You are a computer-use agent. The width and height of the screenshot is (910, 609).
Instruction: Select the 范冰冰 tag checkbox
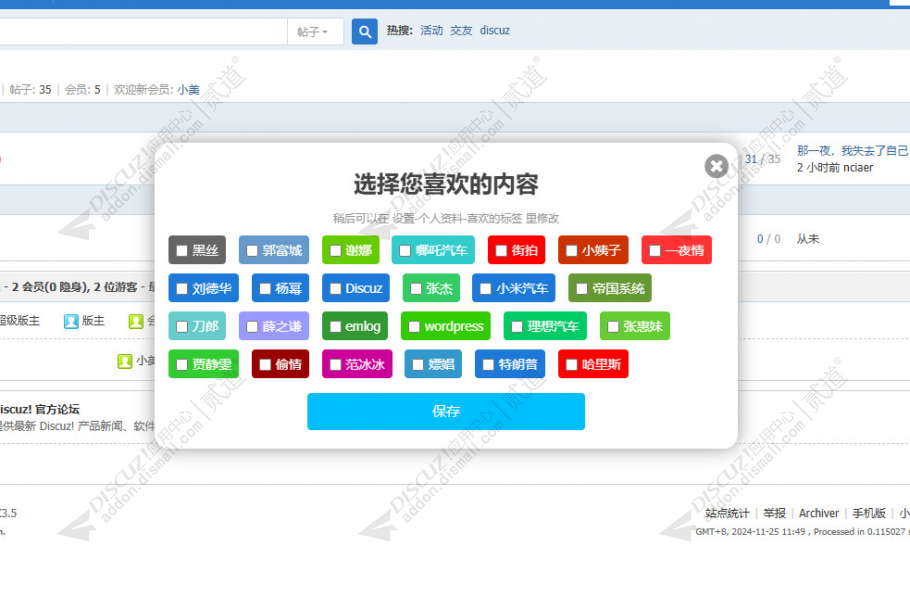[x=335, y=365]
